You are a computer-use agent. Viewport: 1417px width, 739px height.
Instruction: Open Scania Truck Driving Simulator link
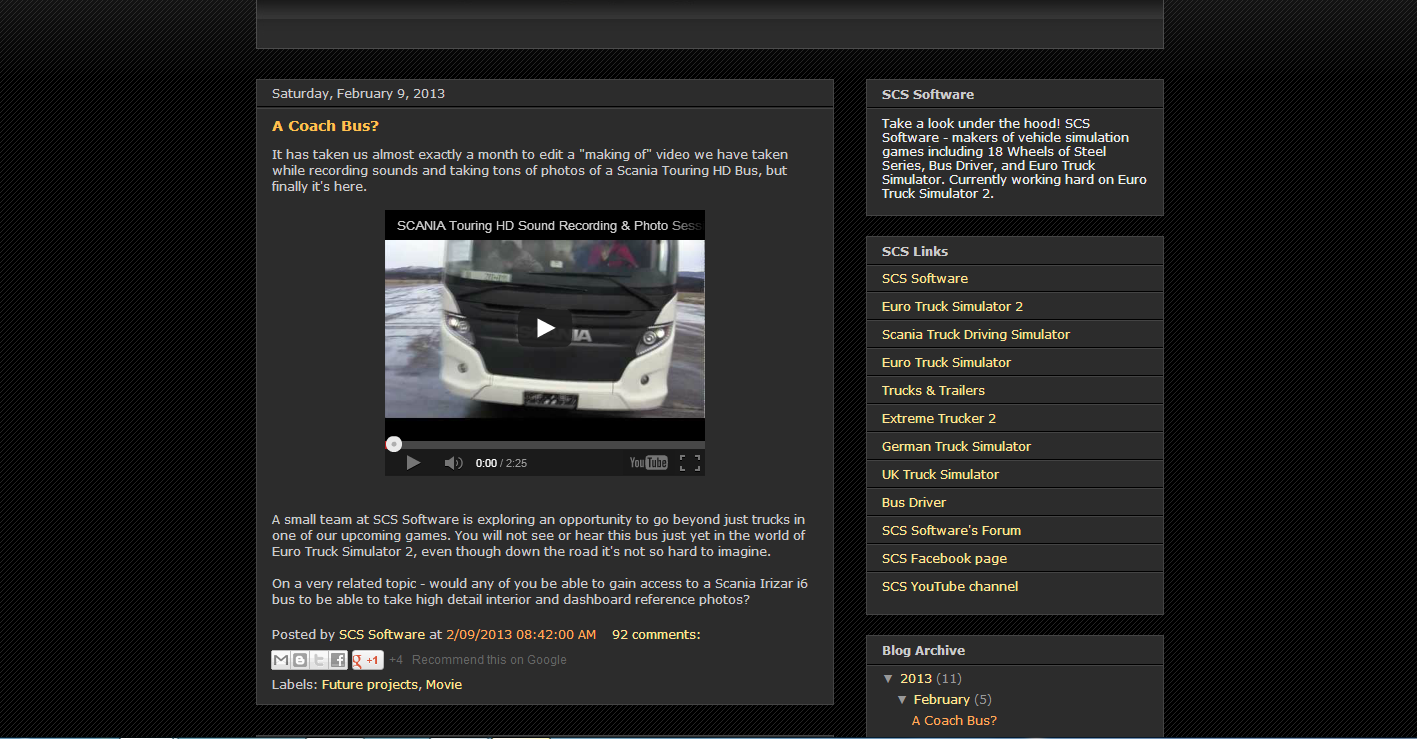pos(976,334)
